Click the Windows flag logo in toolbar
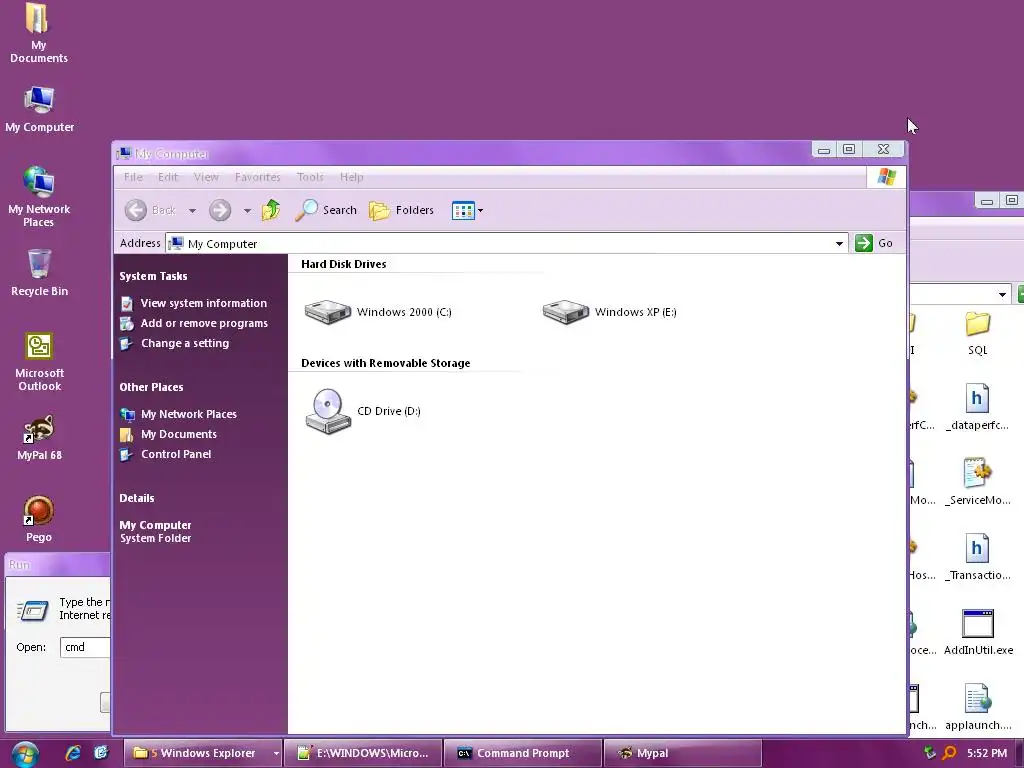 point(886,177)
